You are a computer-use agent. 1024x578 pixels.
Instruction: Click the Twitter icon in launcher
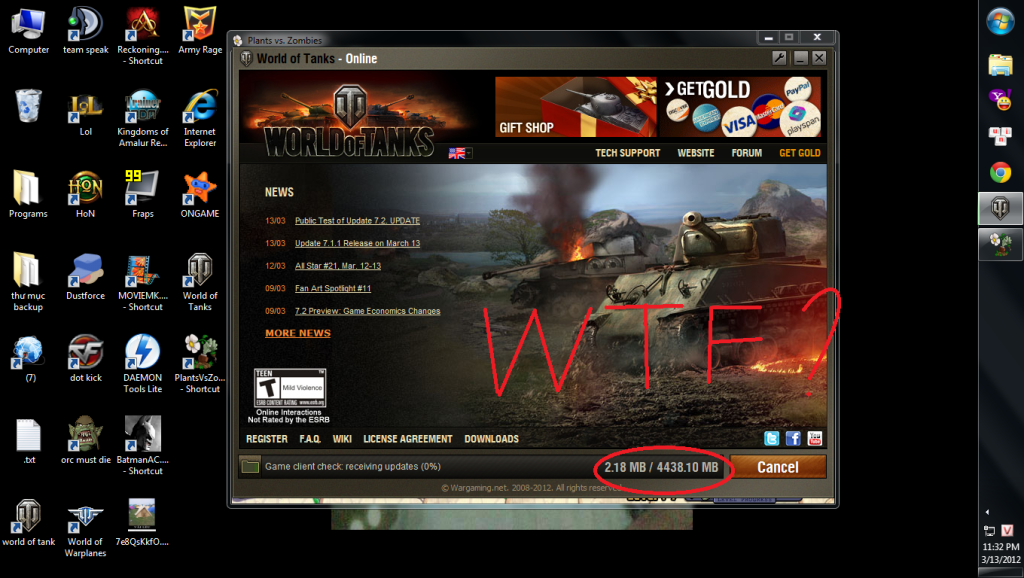point(772,438)
